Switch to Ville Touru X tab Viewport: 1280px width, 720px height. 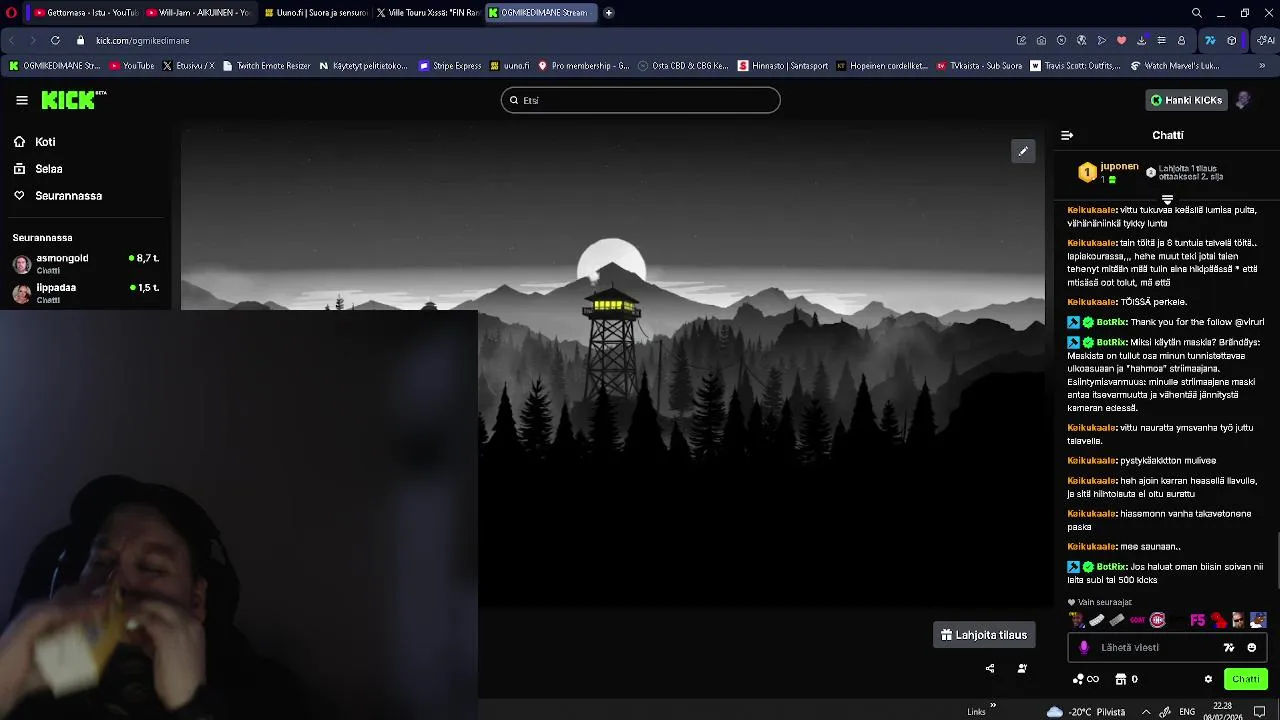pyautogui.click(x=428, y=13)
